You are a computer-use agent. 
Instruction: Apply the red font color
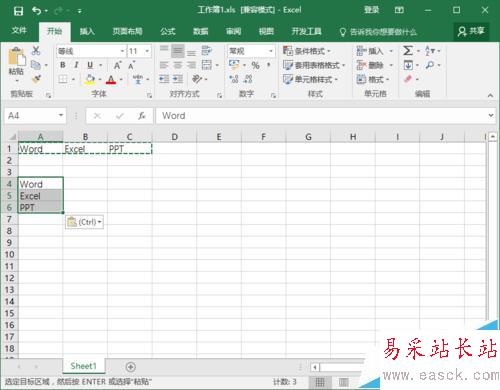pyautogui.click(x=111, y=79)
